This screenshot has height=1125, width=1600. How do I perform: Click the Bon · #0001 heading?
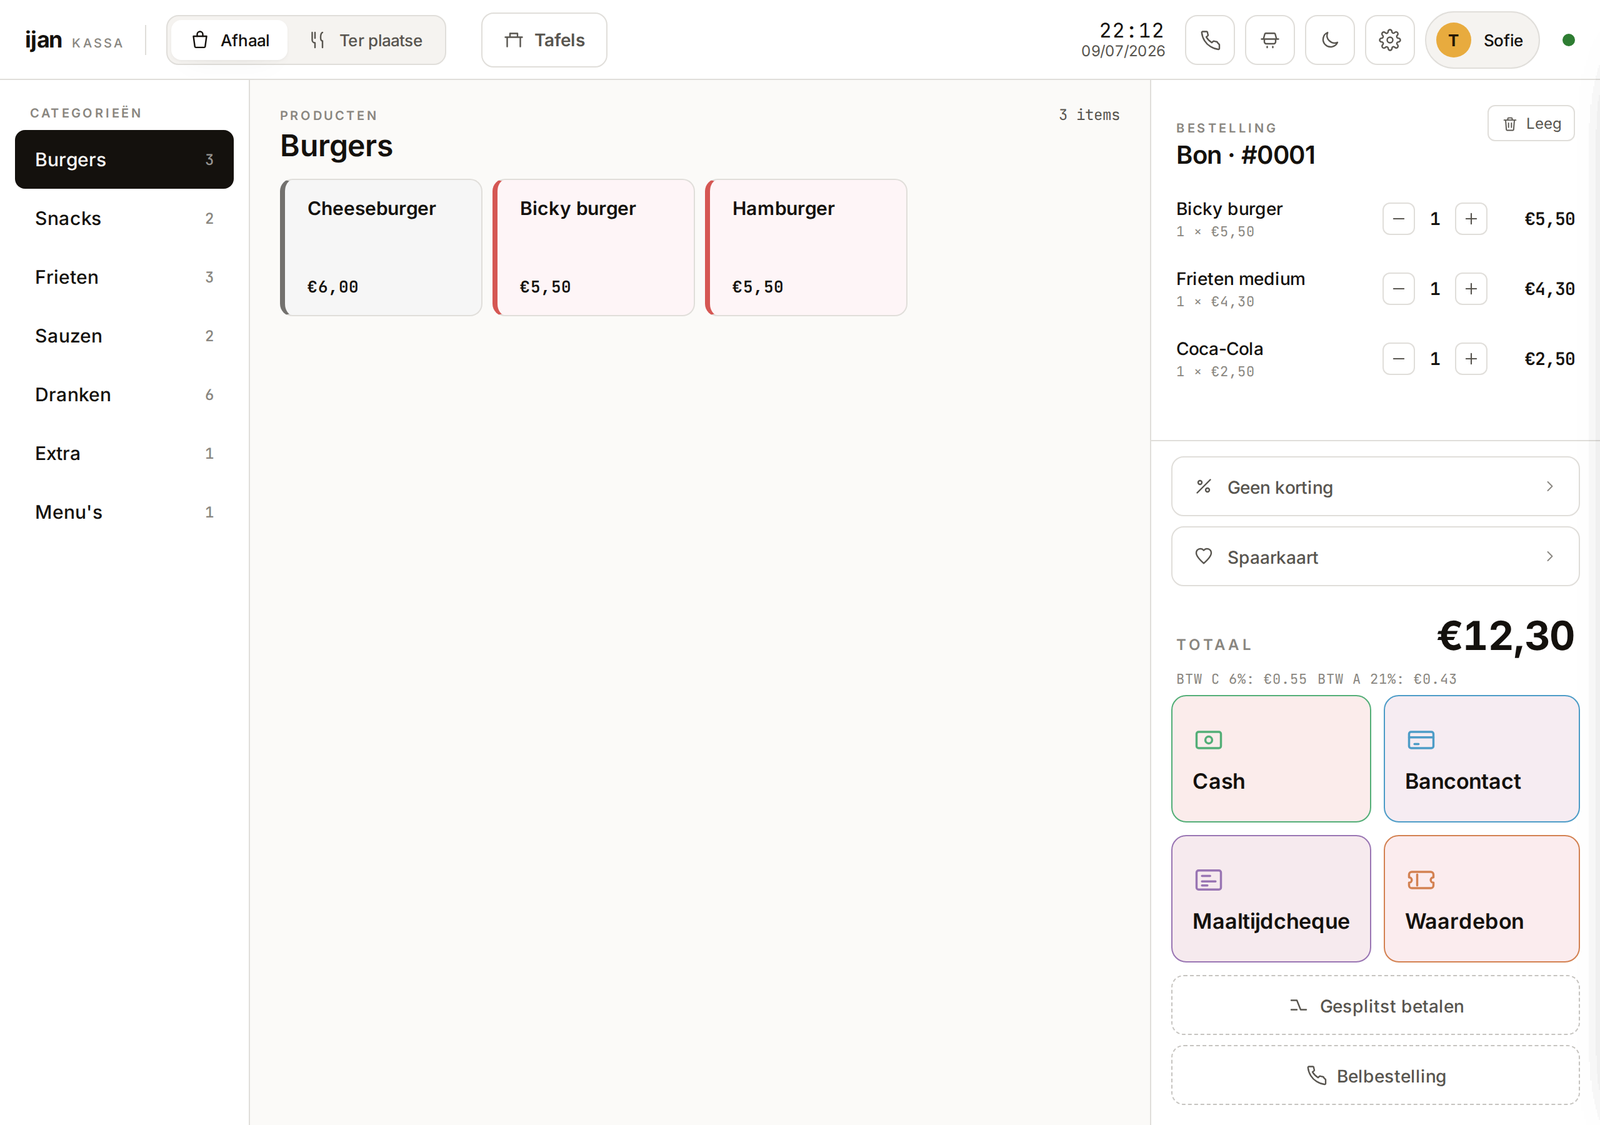pos(1246,155)
